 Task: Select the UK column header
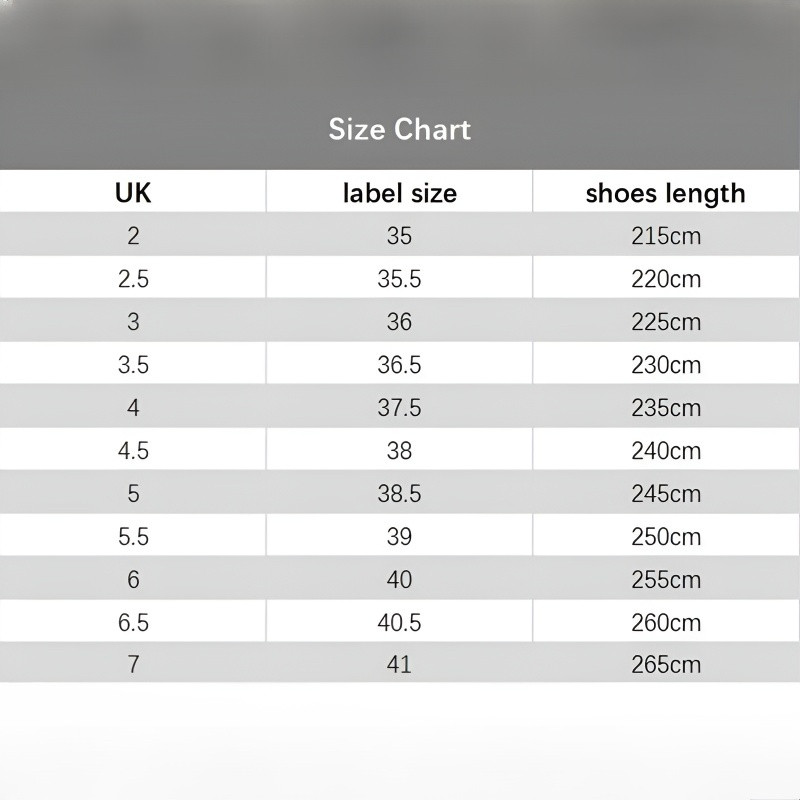coord(133,193)
